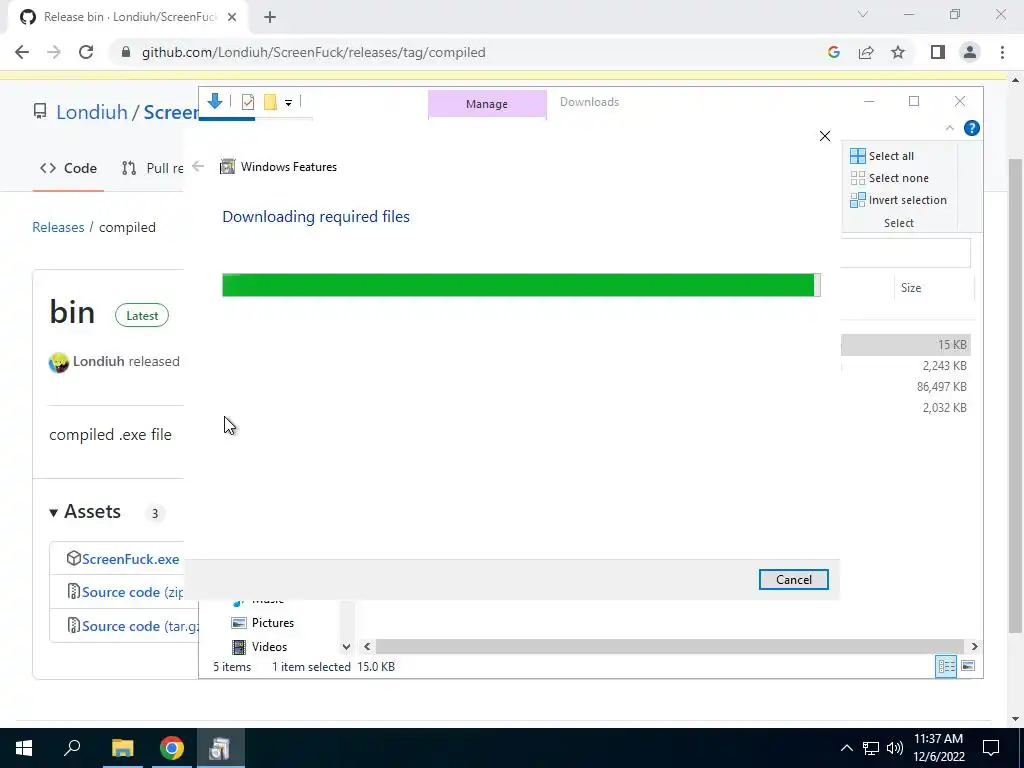
Task: Show hidden system tray icons
Action: [x=846, y=748]
